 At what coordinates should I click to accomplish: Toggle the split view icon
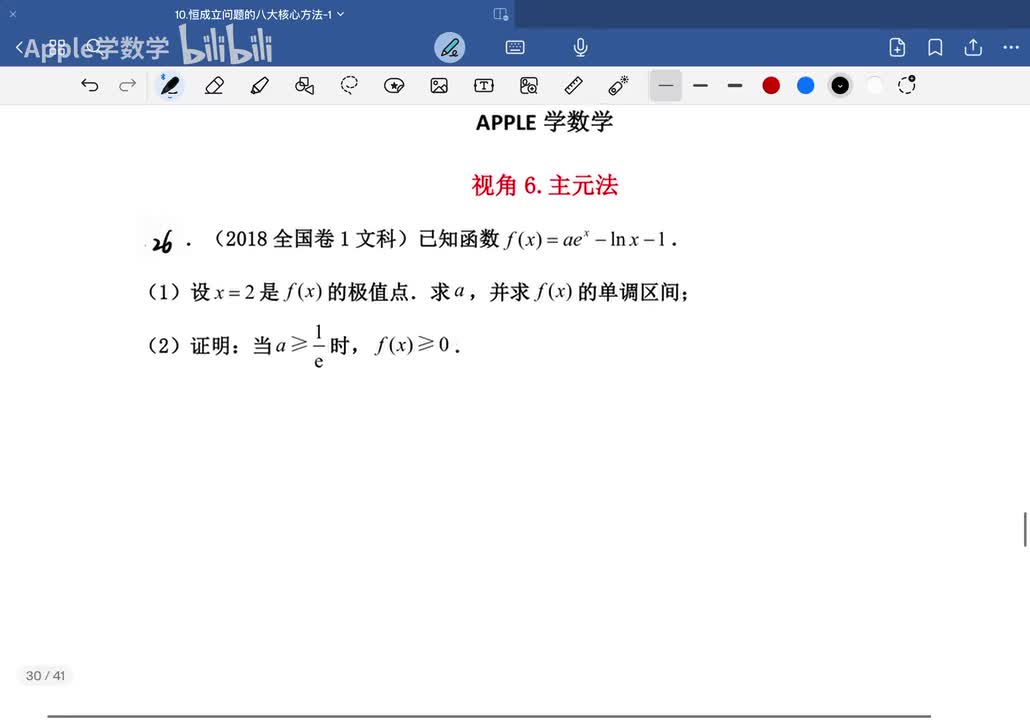[x=501, y=14]
